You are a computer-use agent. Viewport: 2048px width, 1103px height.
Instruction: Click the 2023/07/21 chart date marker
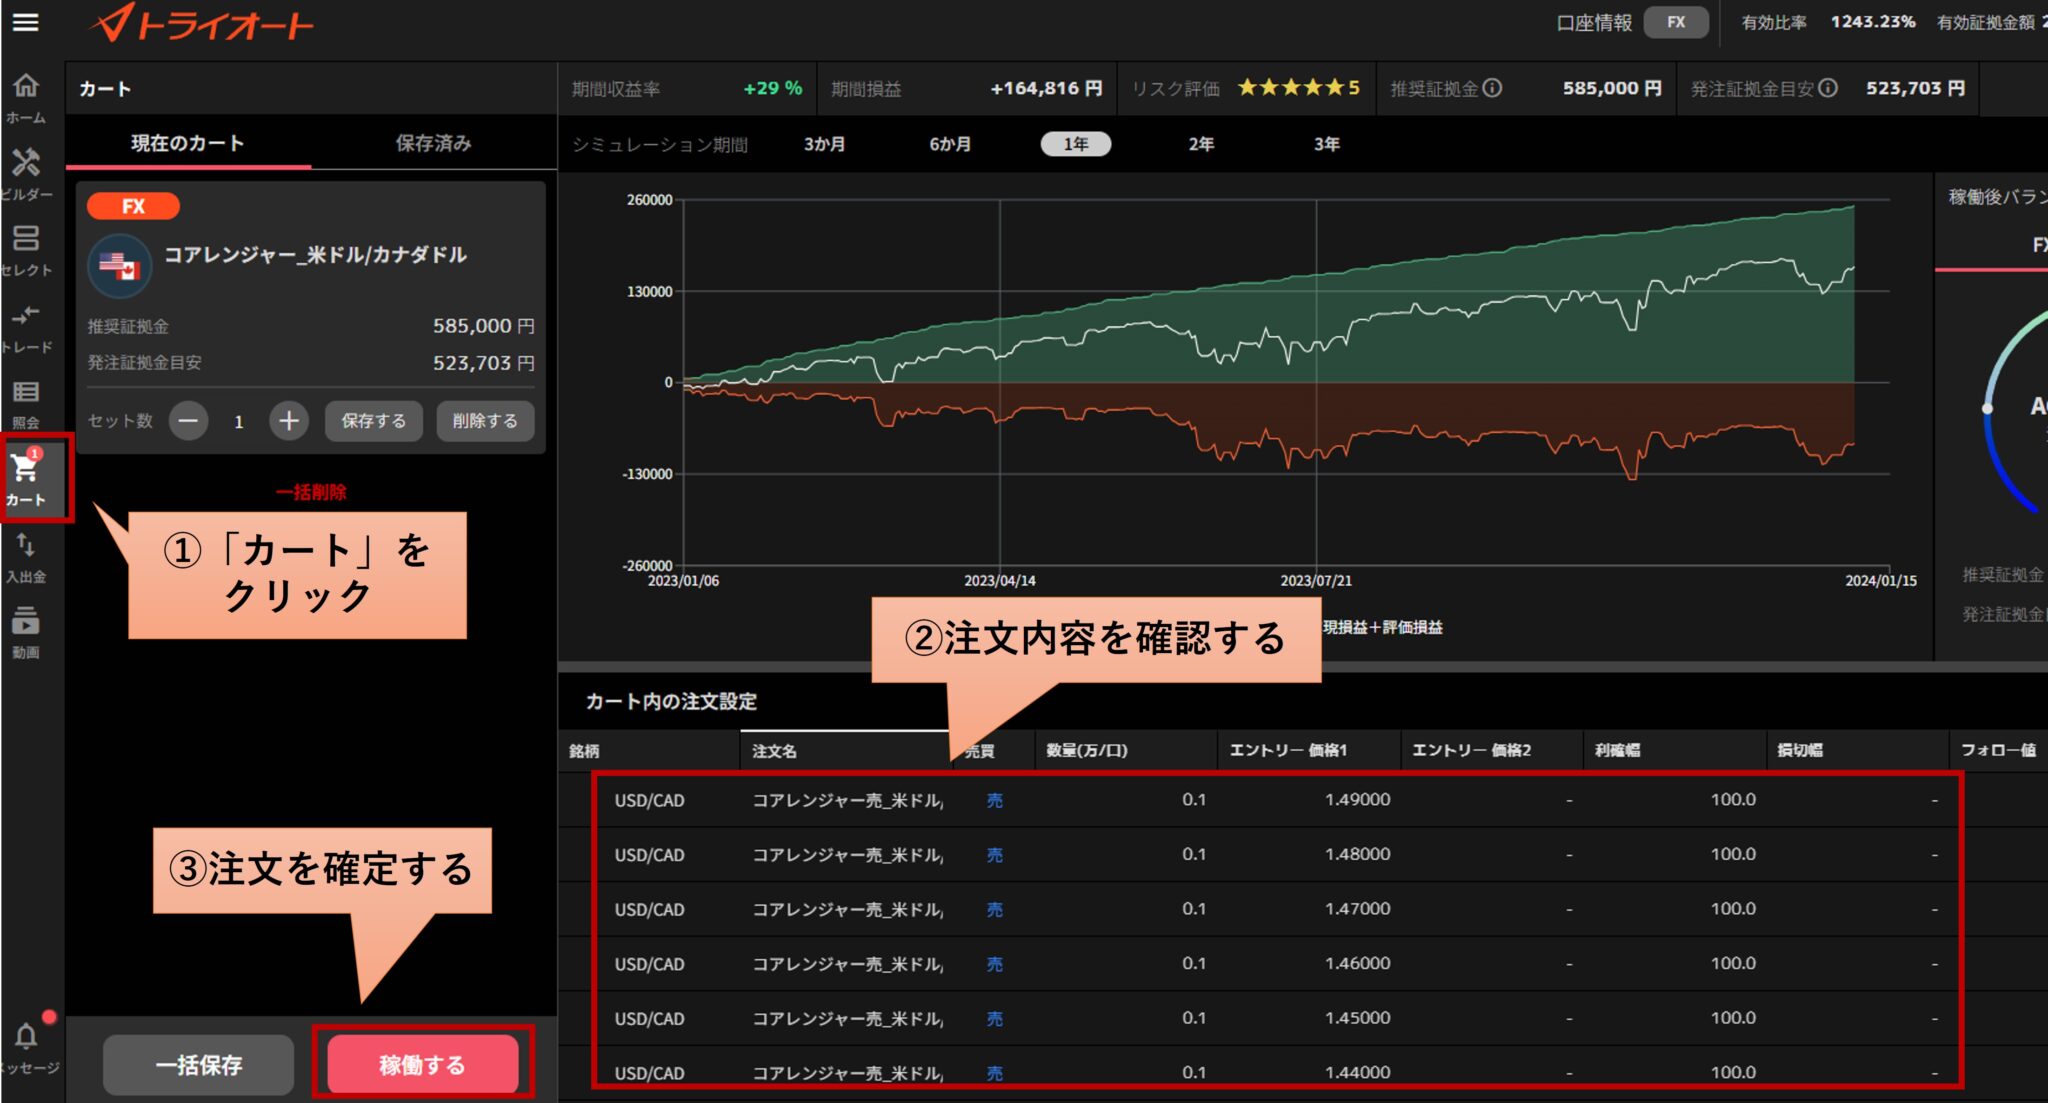point(1316,581)
